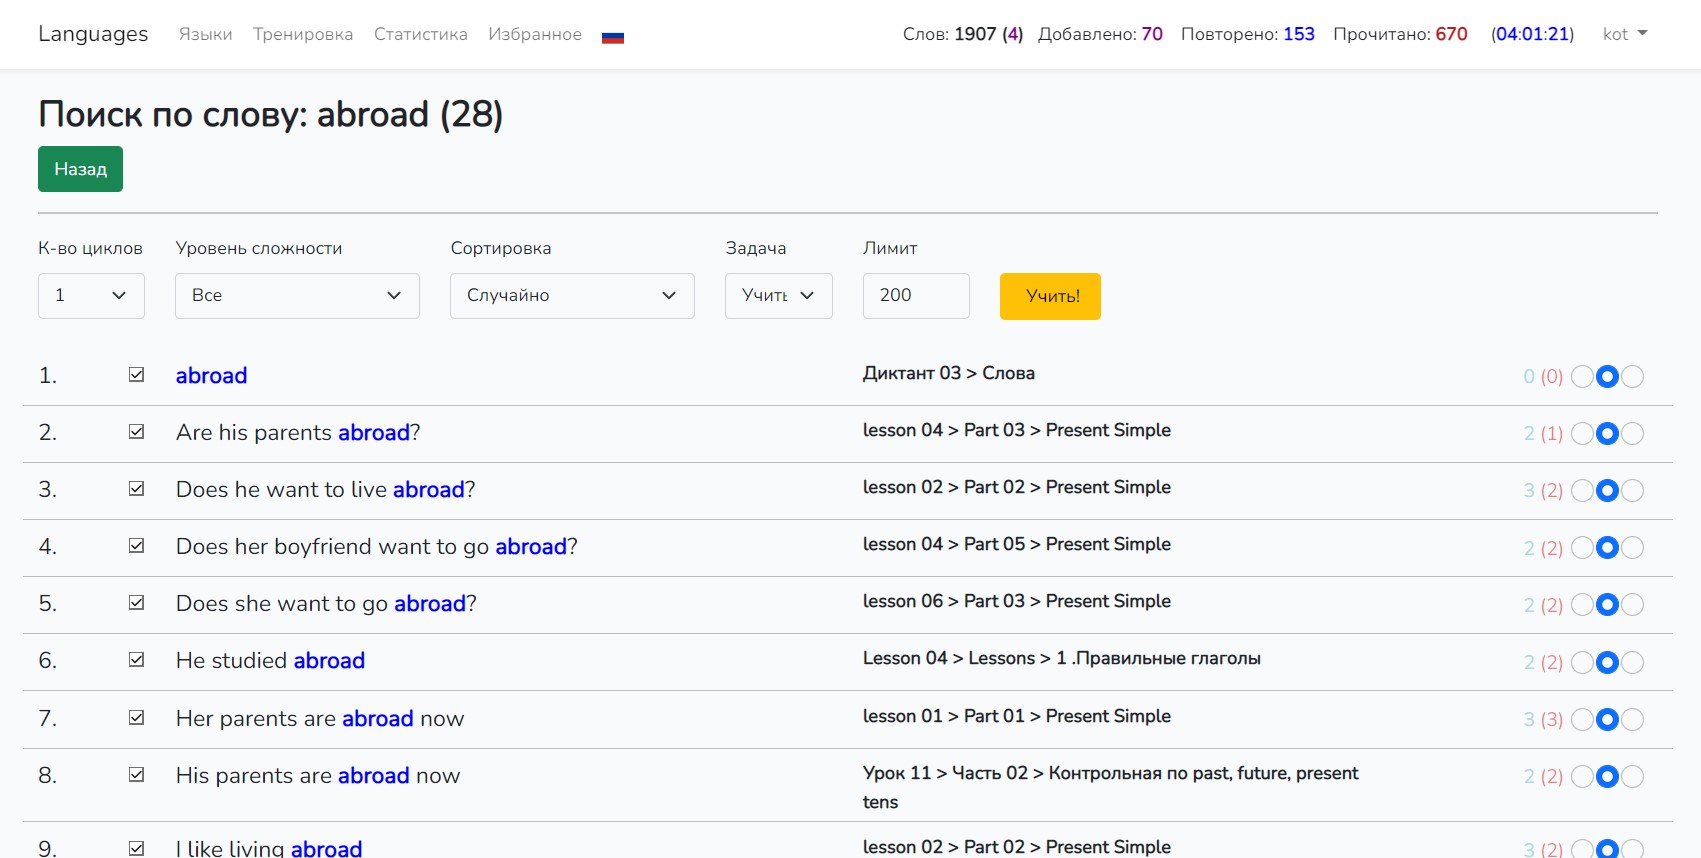Screen dimensions: 1701x858
Task: Uncheck the 'He studied abroad' row checkbox
Action: 137,660
